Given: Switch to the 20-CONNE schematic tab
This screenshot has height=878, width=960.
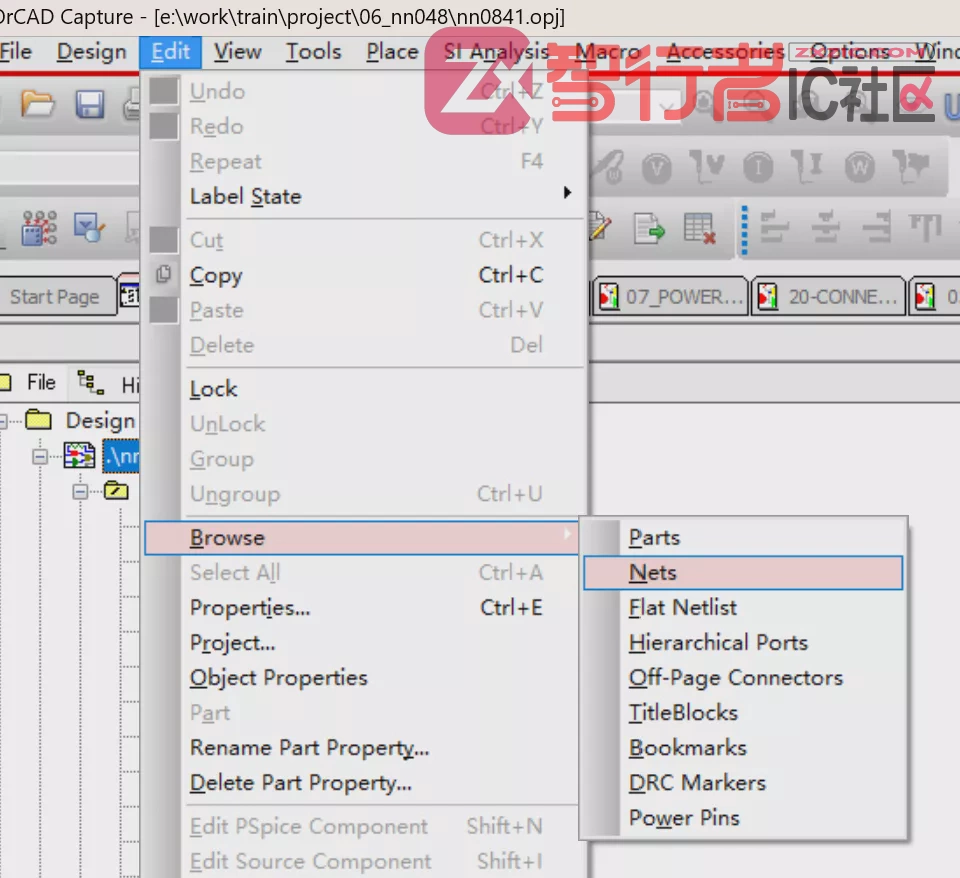Looking at the screenshot, I should (828, 297).
